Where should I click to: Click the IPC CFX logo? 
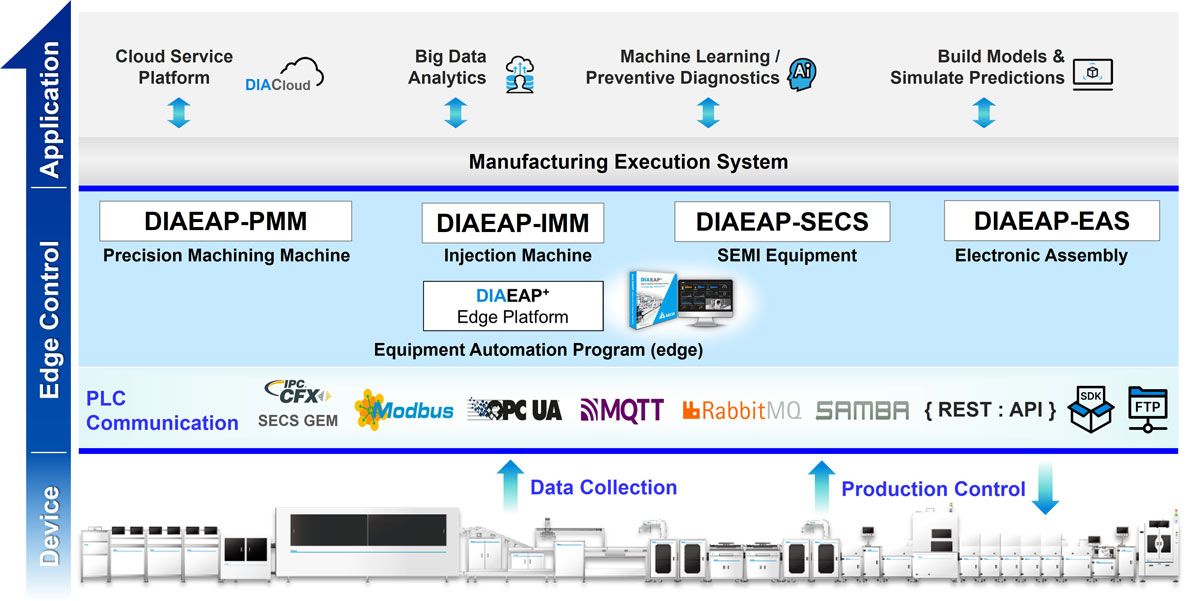tap(295, 391)
